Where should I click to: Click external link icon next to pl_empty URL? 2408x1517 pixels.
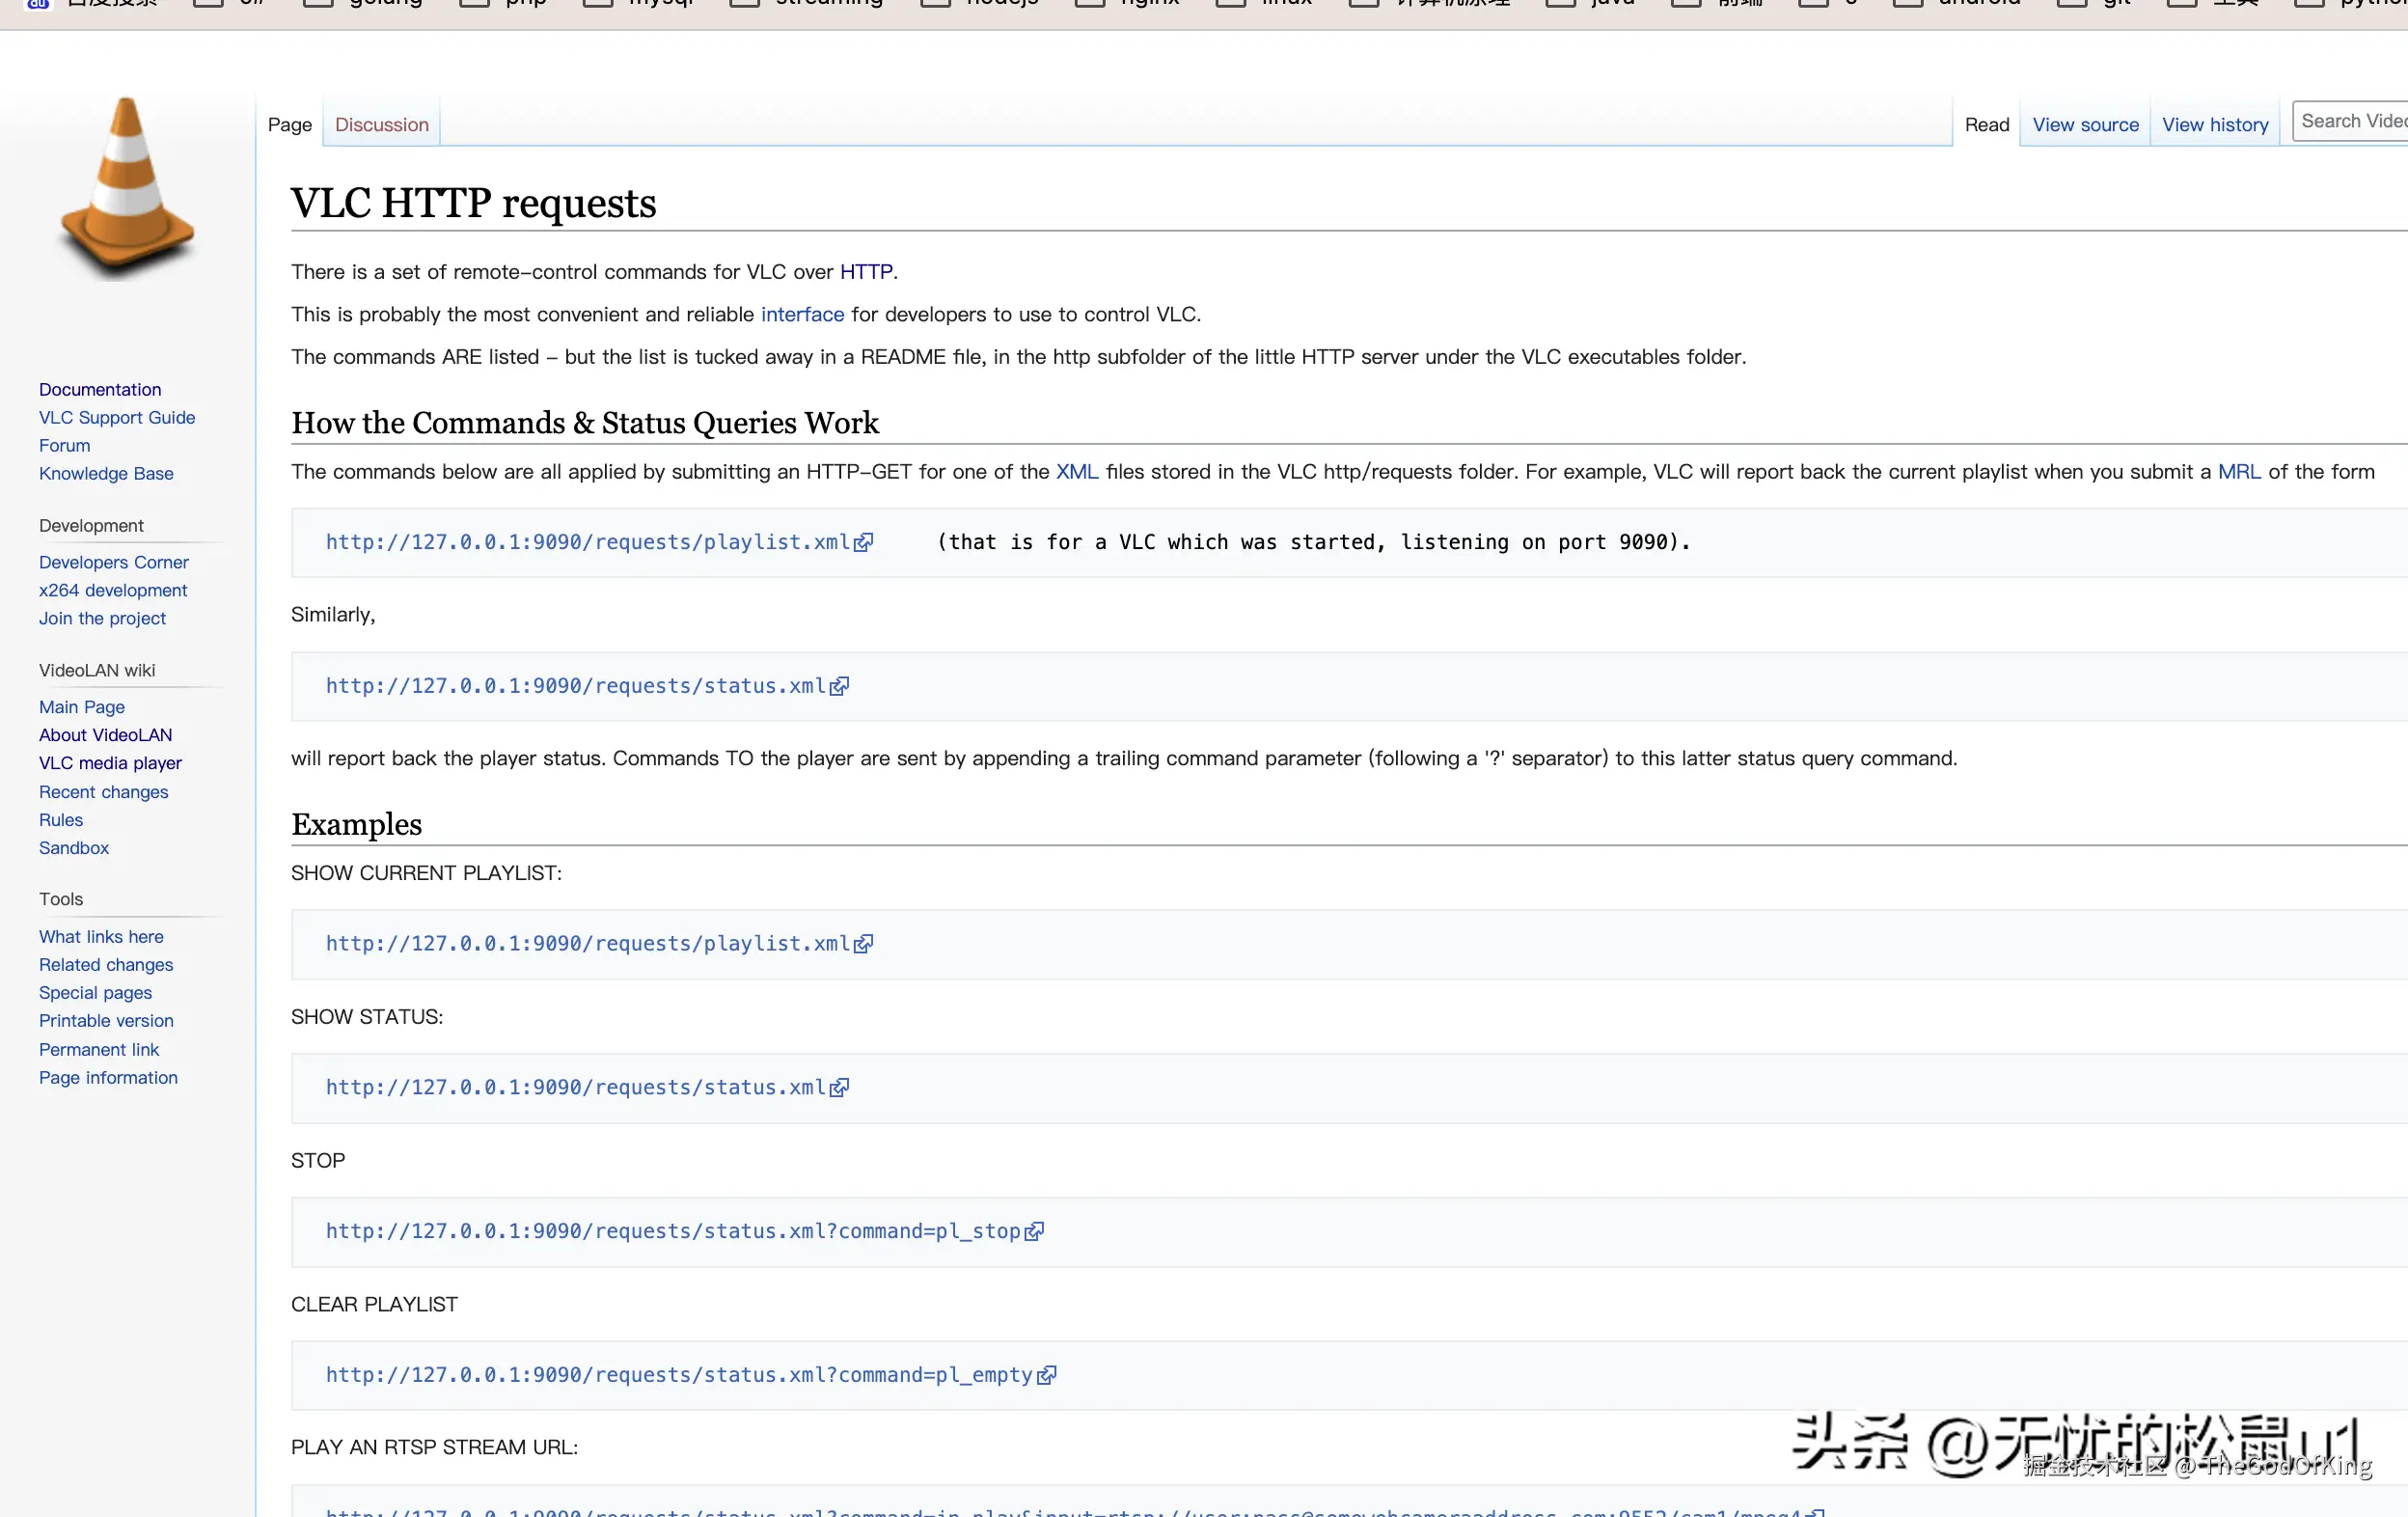click(1047, 1374)
